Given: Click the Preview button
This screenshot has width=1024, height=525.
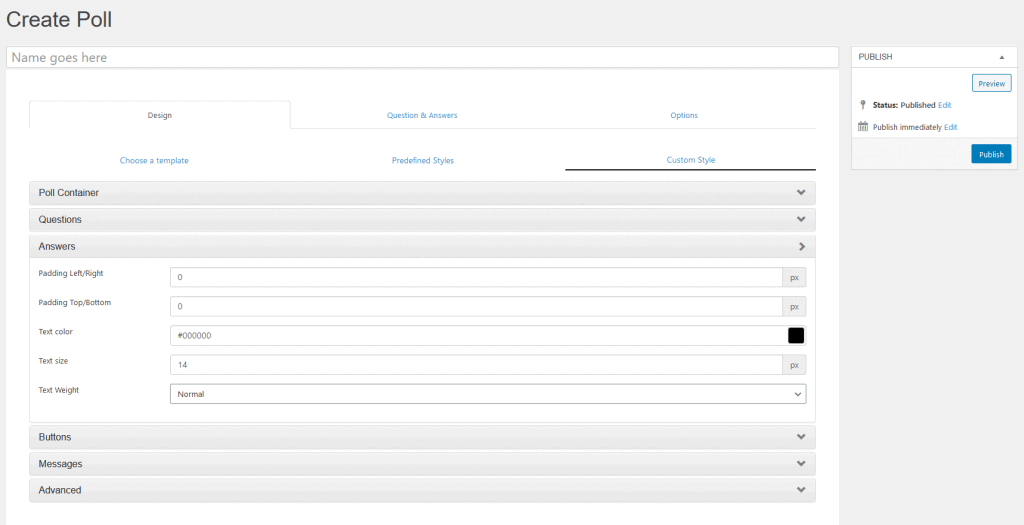Looking at the screenshot, I should click(x=991, y=83).
